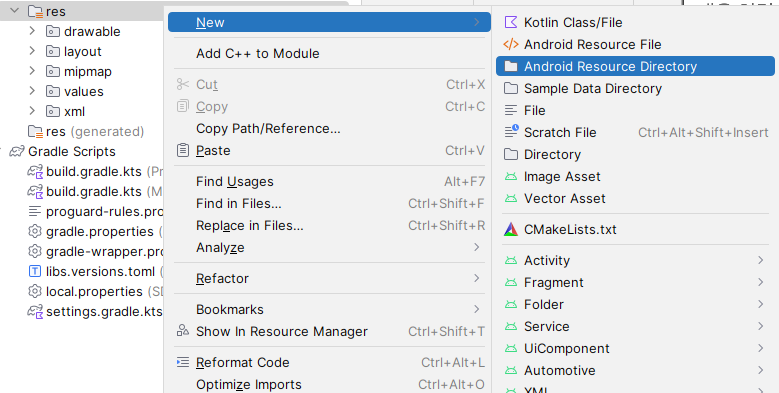Click the drawable folder icon
The width and height of the screenshot is (779, 393).
tap(53, 31)
